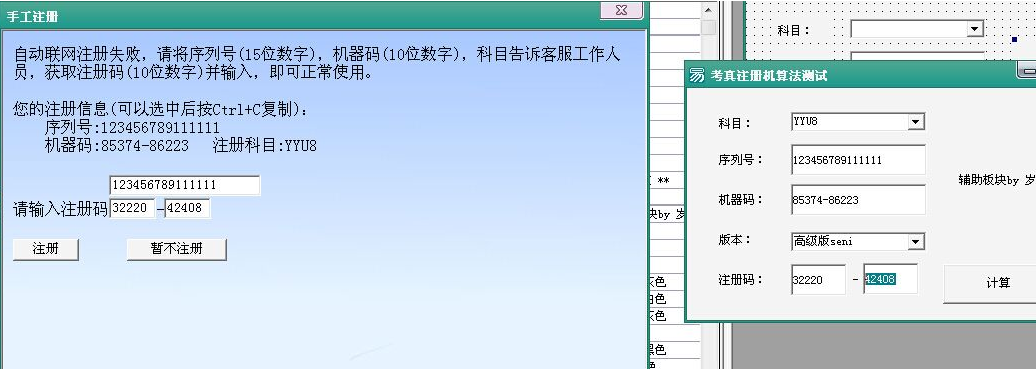Click the 机器码 field showing 85374-86223

coord(858,200)
